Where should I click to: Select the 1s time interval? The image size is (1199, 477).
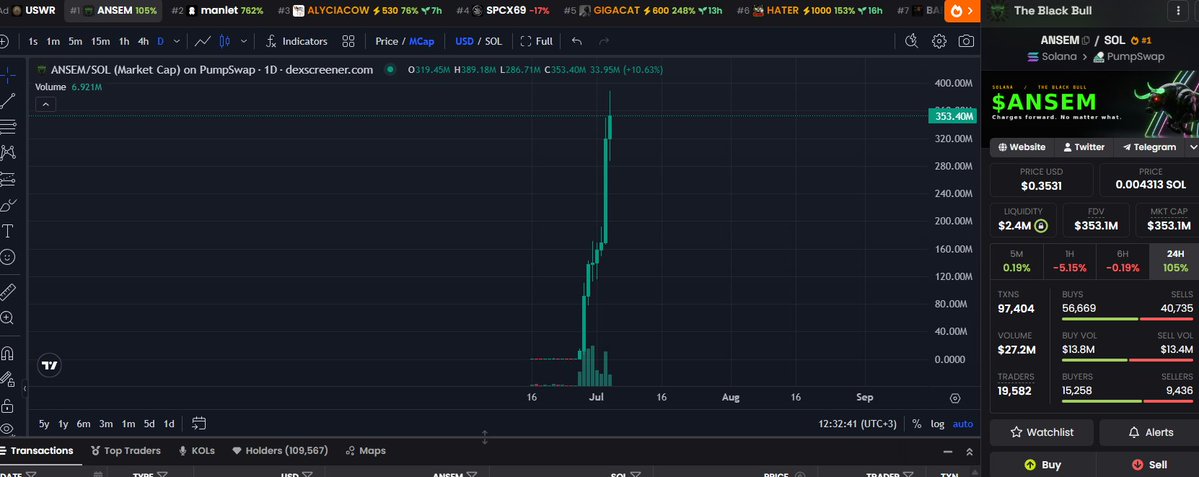click(33, 41)
